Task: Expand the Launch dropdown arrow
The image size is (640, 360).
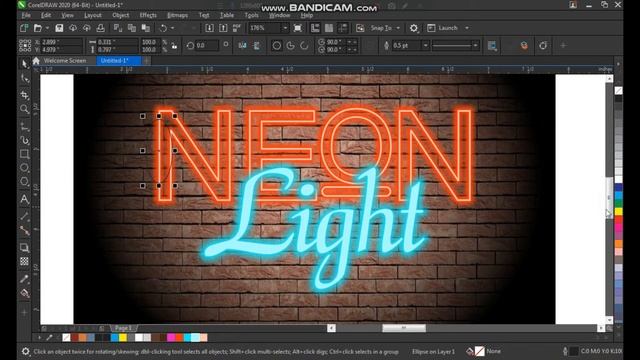Action: click(x=467, y=28)
